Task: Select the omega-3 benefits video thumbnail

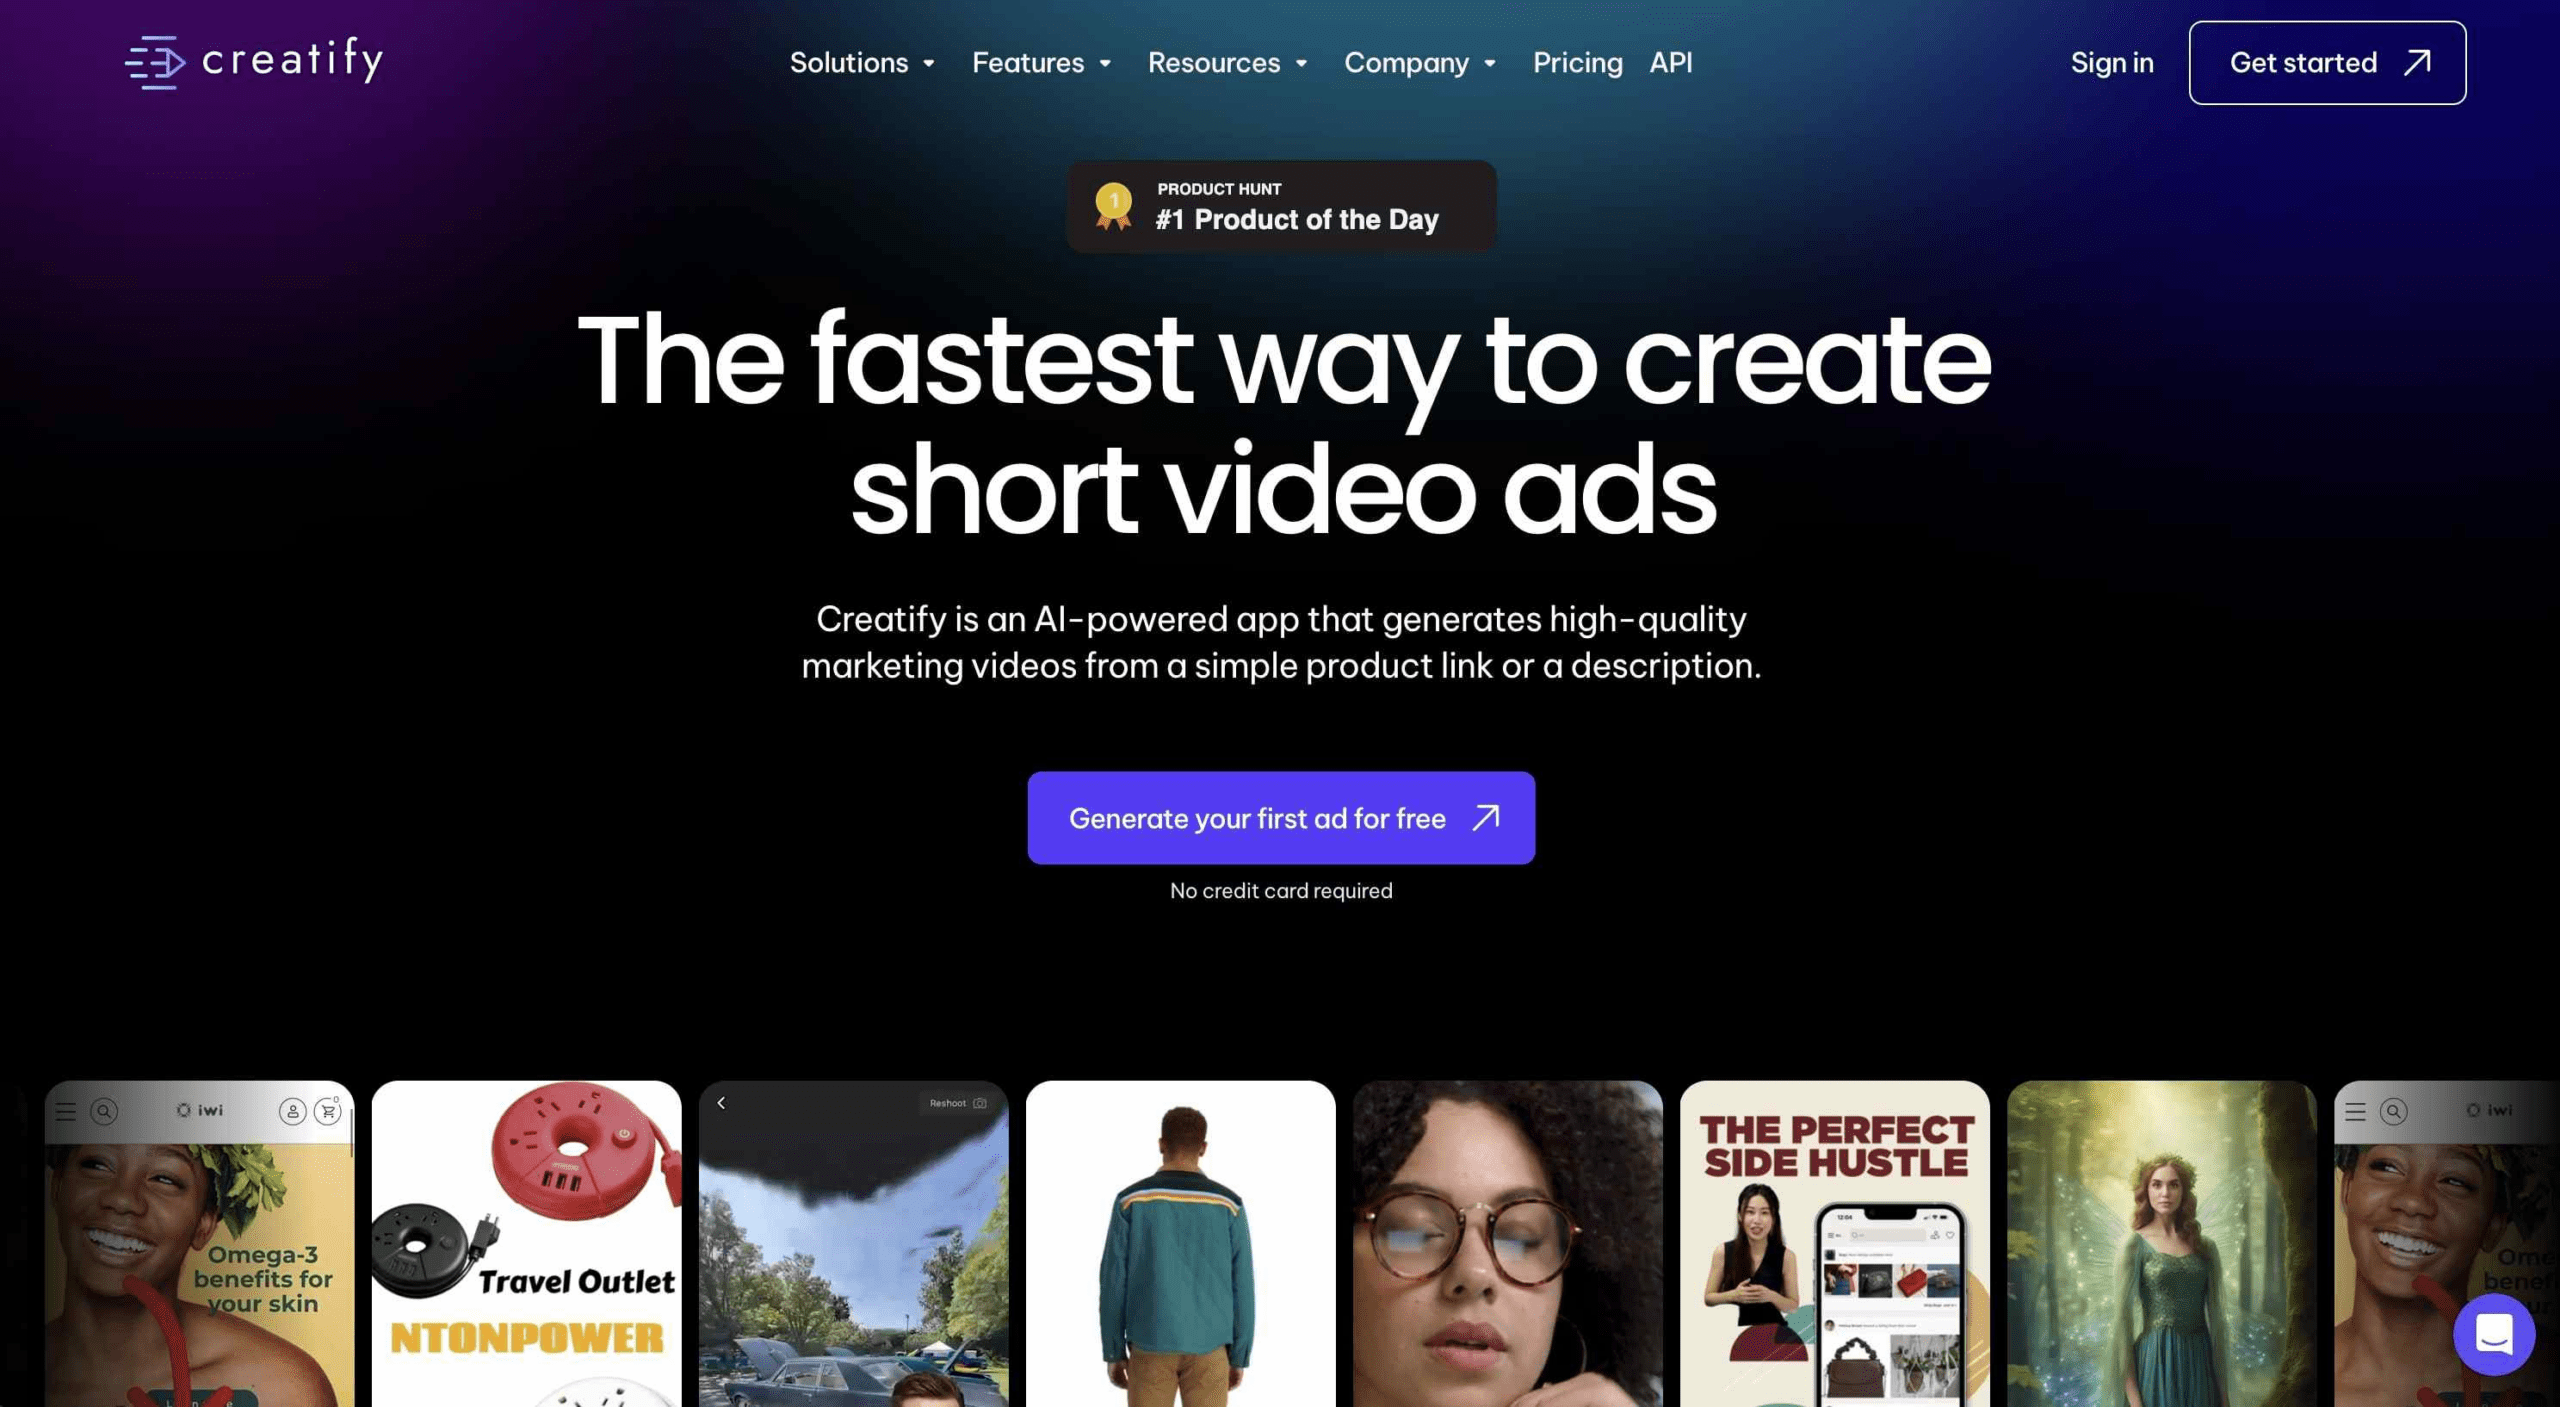Action: coord(197,1242)
